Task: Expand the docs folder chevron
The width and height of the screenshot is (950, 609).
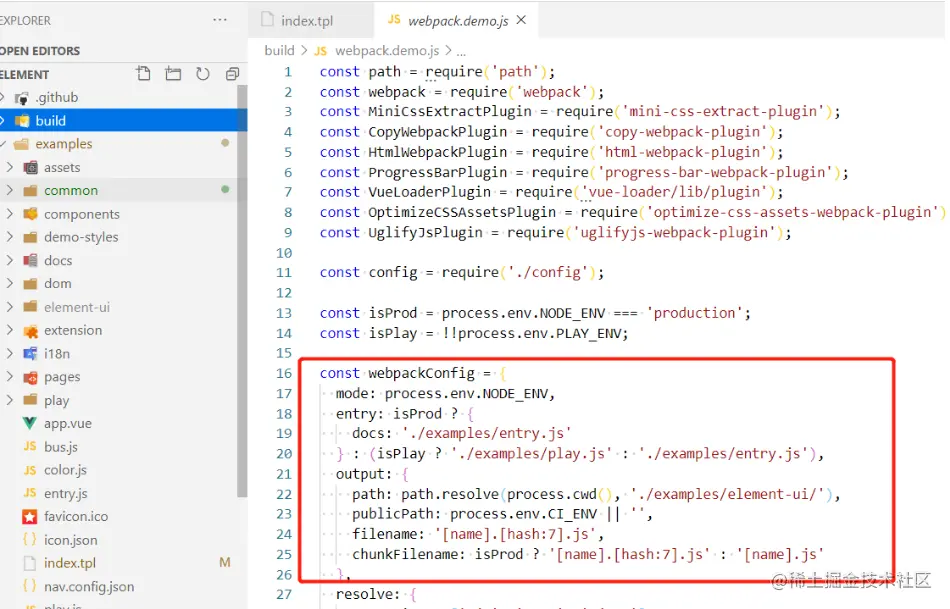Action: [9, 260]
